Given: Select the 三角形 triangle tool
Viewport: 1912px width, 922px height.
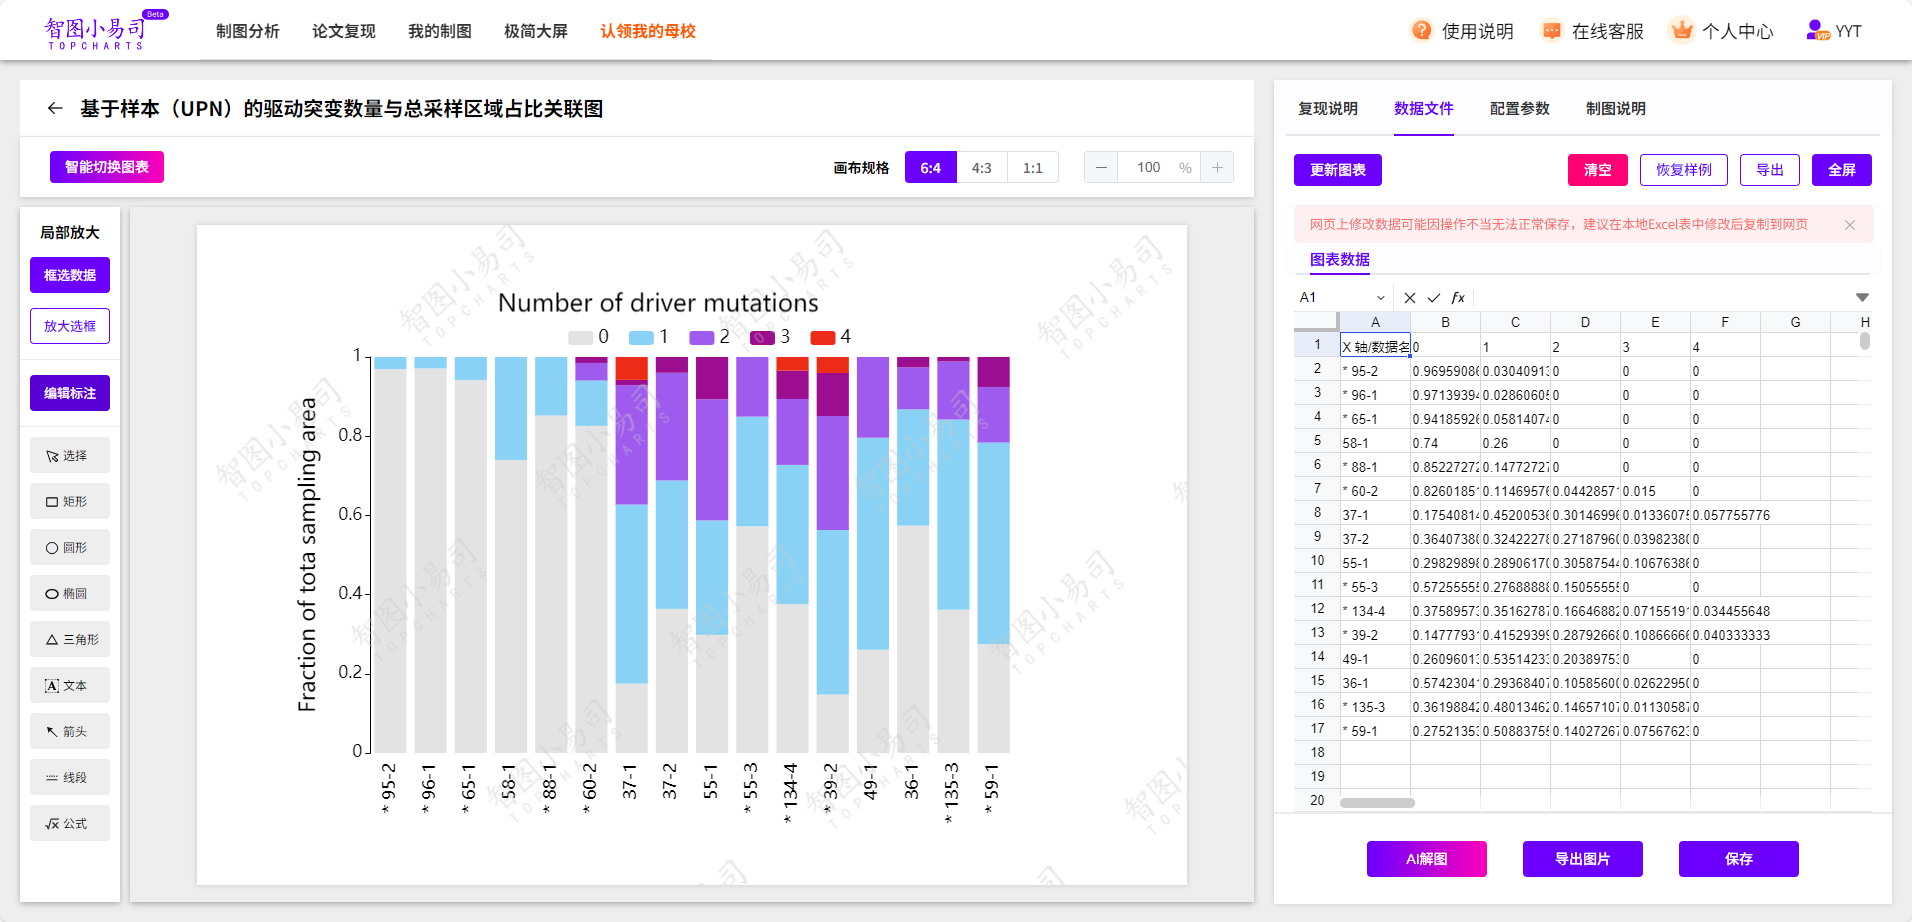Looking at the screenshot, I should [x=70, y=639].
